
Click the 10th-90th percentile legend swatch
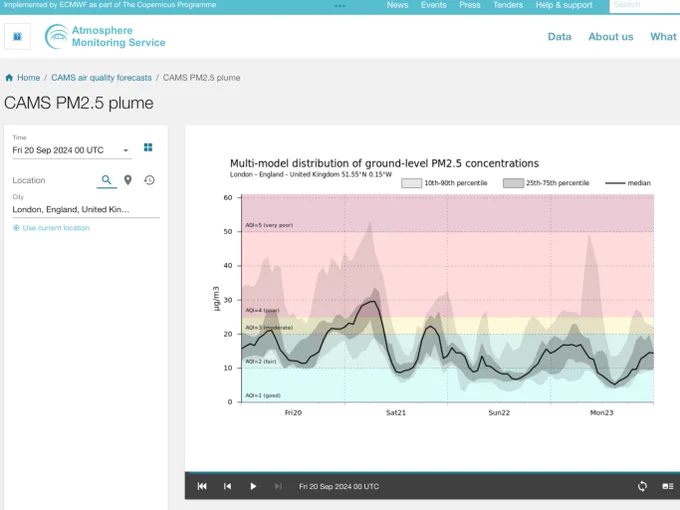[411, 183]
